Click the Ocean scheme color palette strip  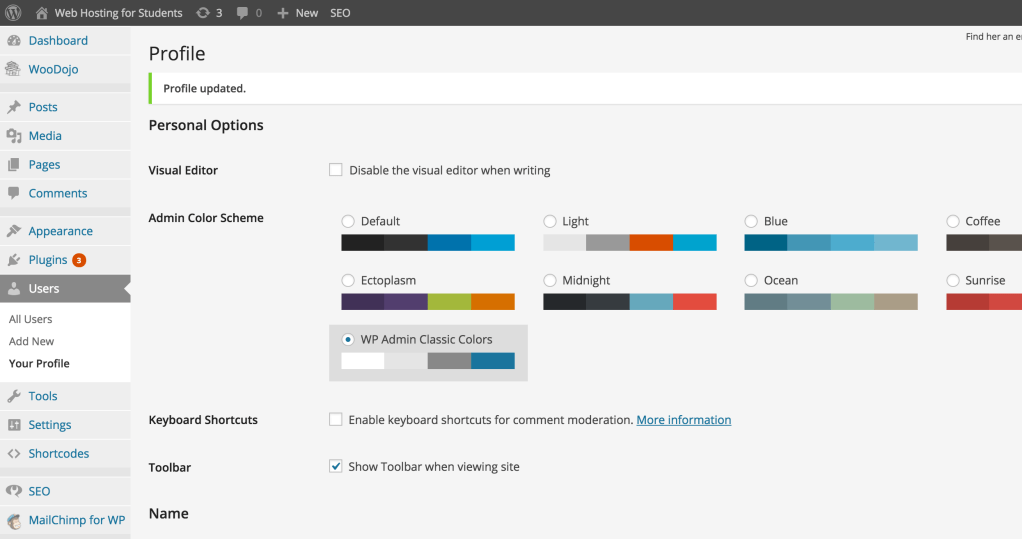point(831,302)
